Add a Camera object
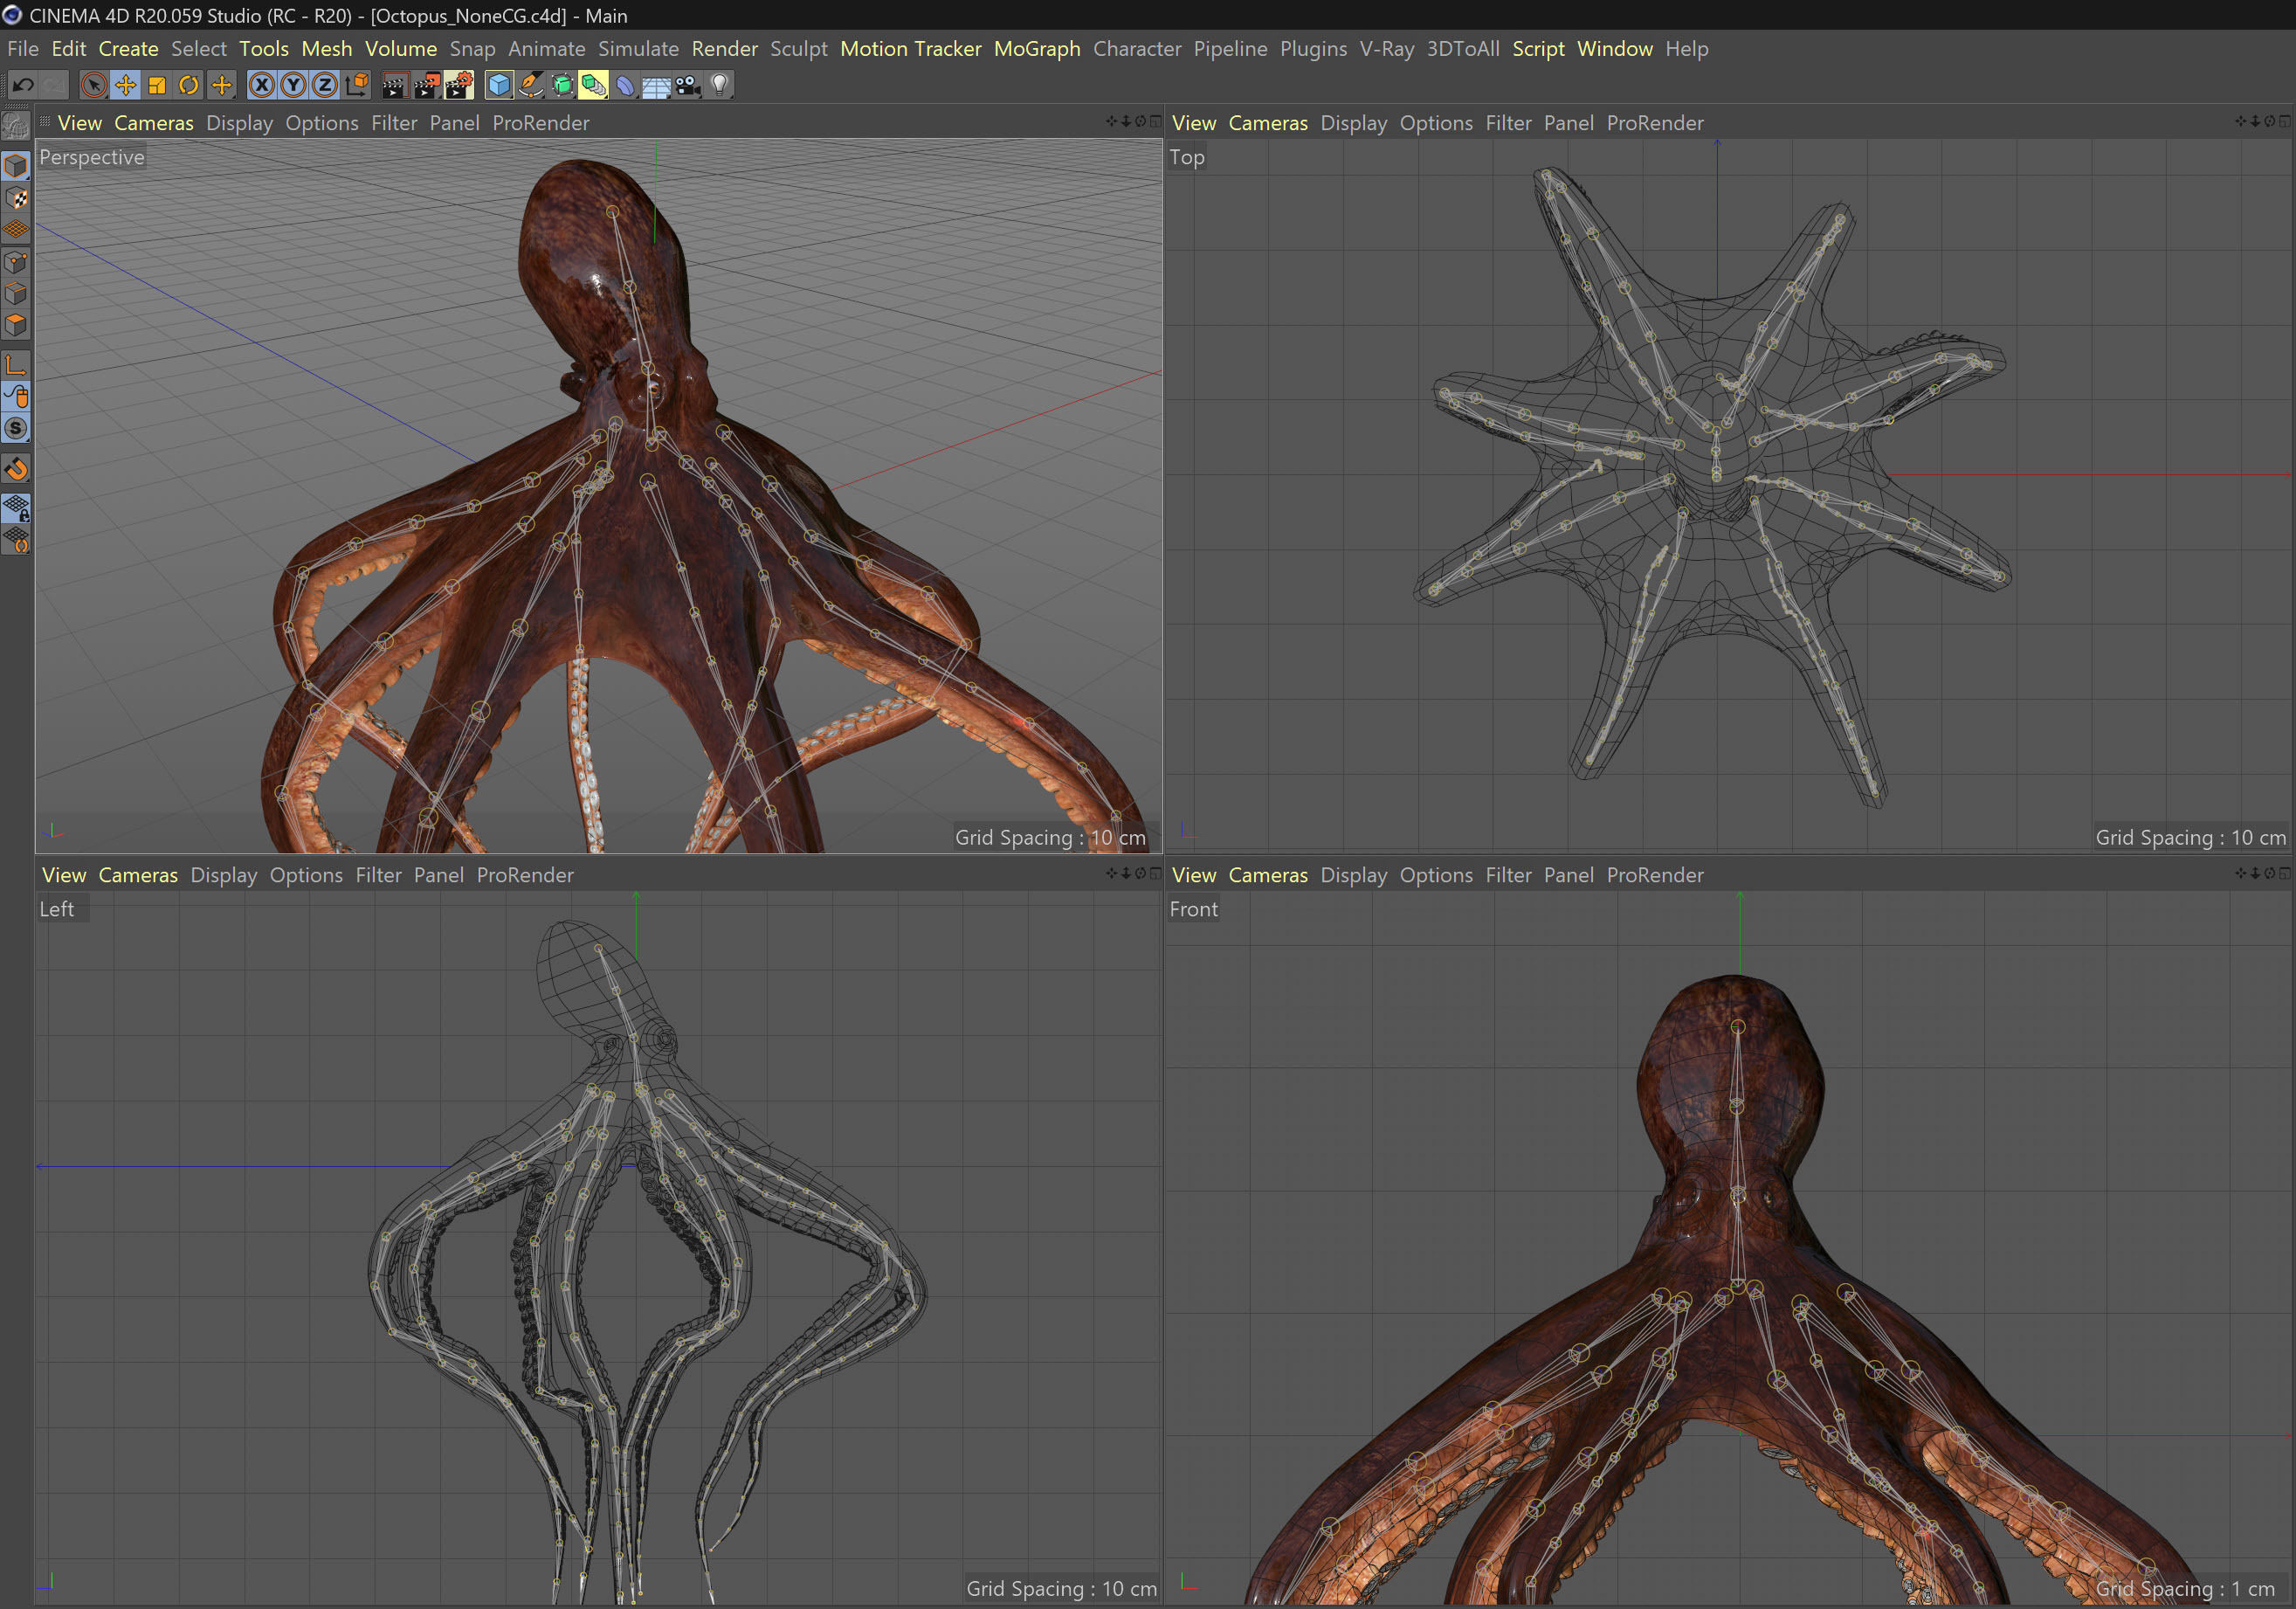 coord(688,85)
